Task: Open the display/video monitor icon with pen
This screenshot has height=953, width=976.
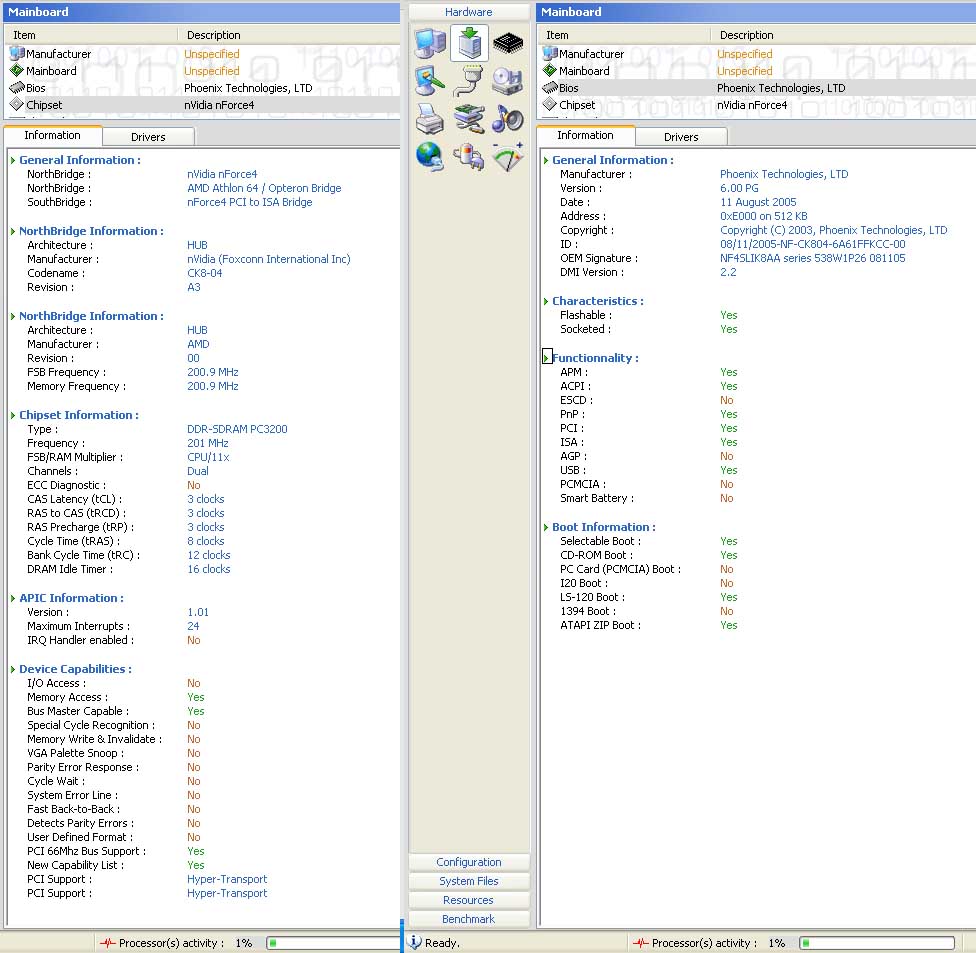Action: pos(430,81)
